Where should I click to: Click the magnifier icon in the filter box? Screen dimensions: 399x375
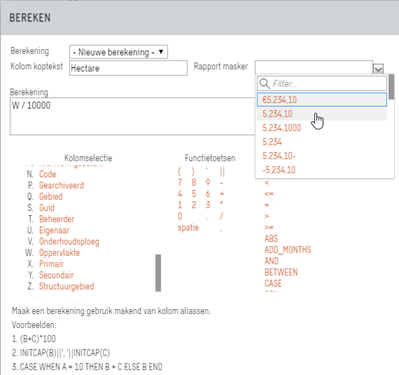[264, 83]
